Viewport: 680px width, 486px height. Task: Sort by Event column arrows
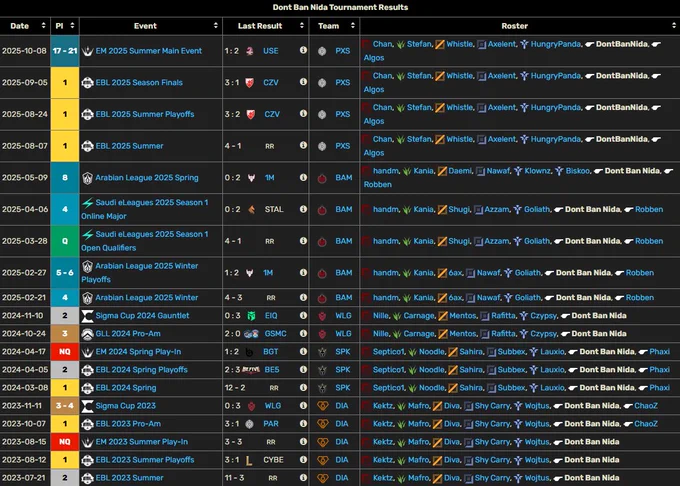216,26
